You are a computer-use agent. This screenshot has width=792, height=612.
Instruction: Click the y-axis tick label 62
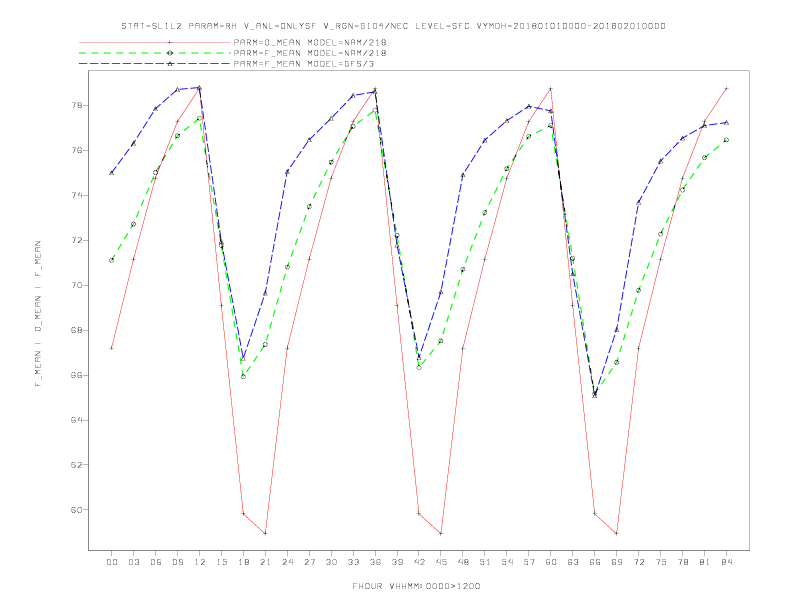pyautogui.click(x=76, y=465)
